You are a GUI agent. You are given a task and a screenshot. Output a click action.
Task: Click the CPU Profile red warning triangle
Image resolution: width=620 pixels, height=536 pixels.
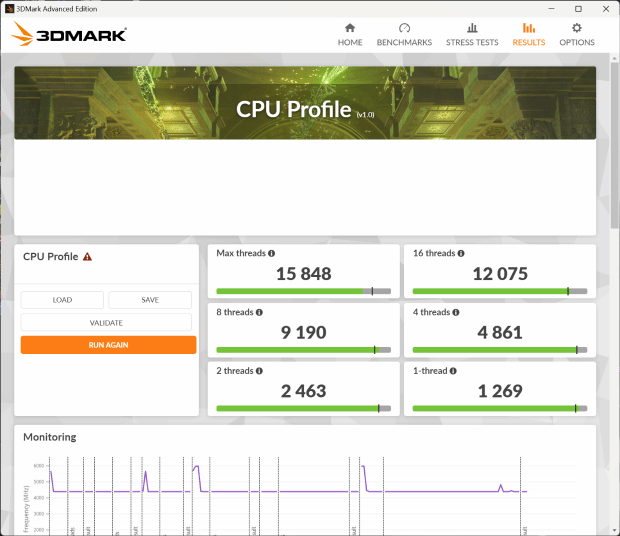[87, 257]
